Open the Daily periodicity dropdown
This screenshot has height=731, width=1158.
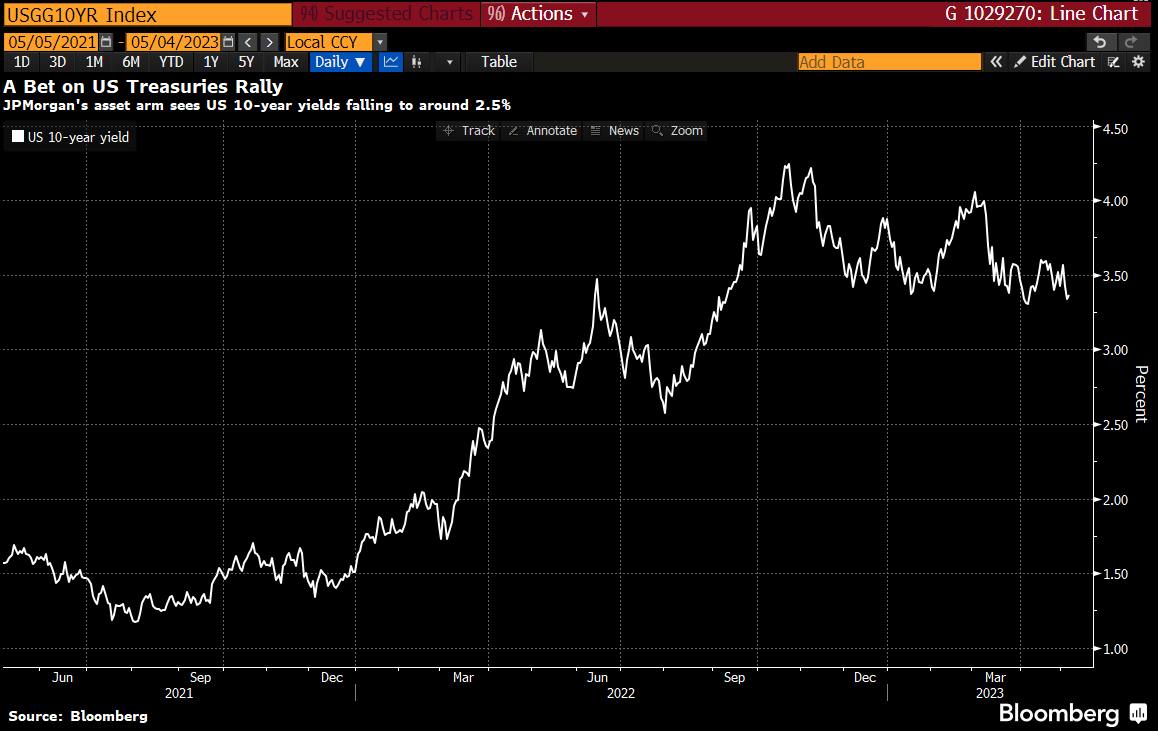pyautogui.click(x=340, y=62)
